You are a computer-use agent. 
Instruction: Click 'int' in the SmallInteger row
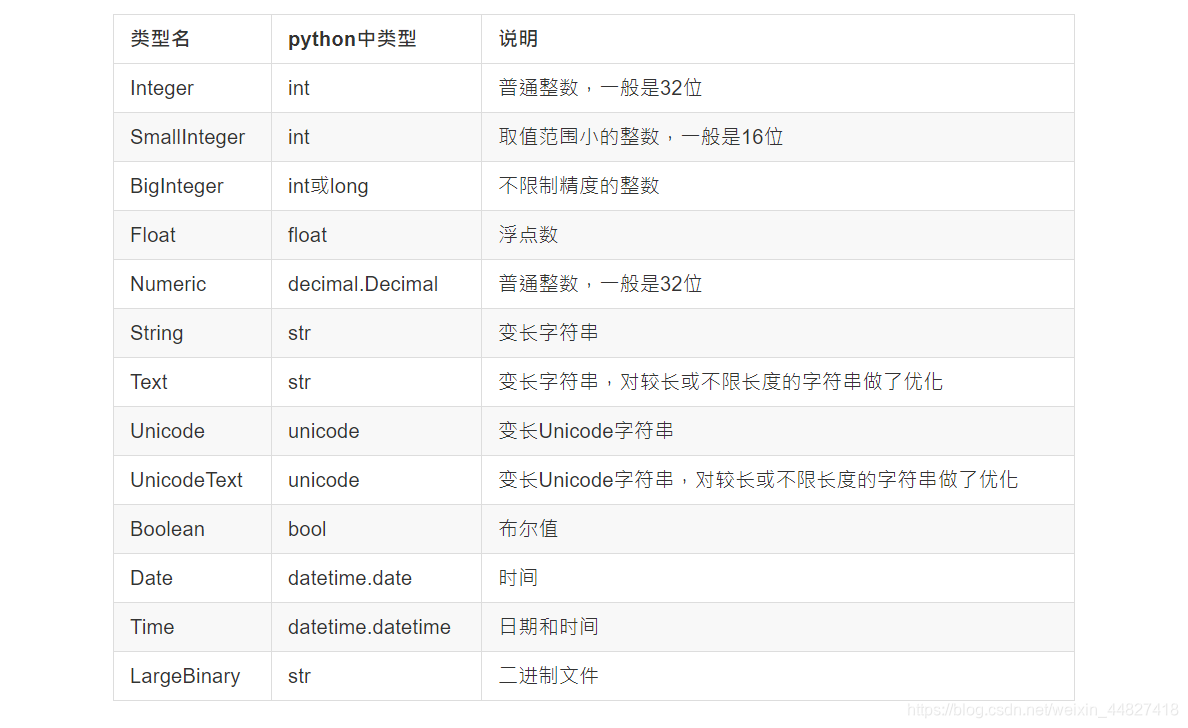[x=299, y=137]
